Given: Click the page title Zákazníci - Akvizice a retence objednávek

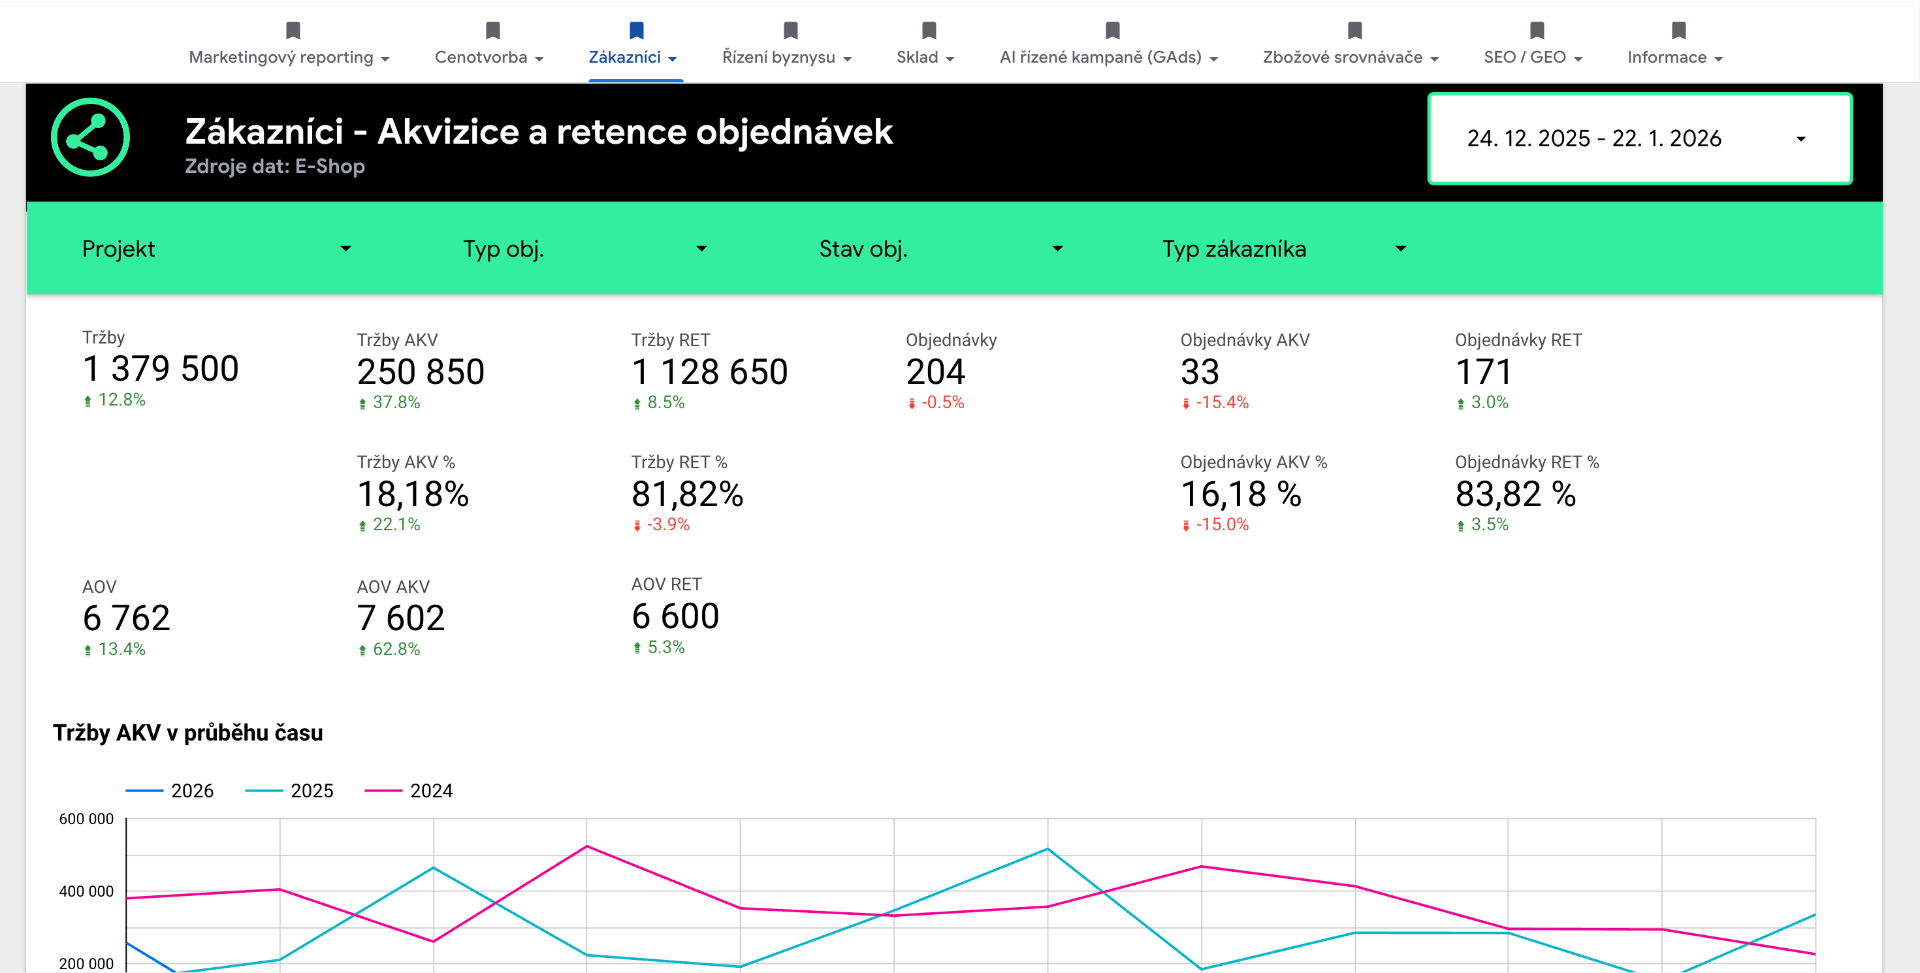Looking at the screenshot, I should point(539,132).
